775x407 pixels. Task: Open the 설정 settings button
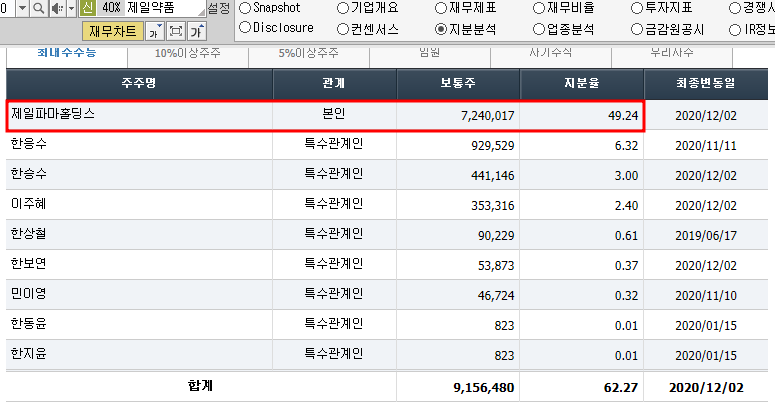click(219, 8)
